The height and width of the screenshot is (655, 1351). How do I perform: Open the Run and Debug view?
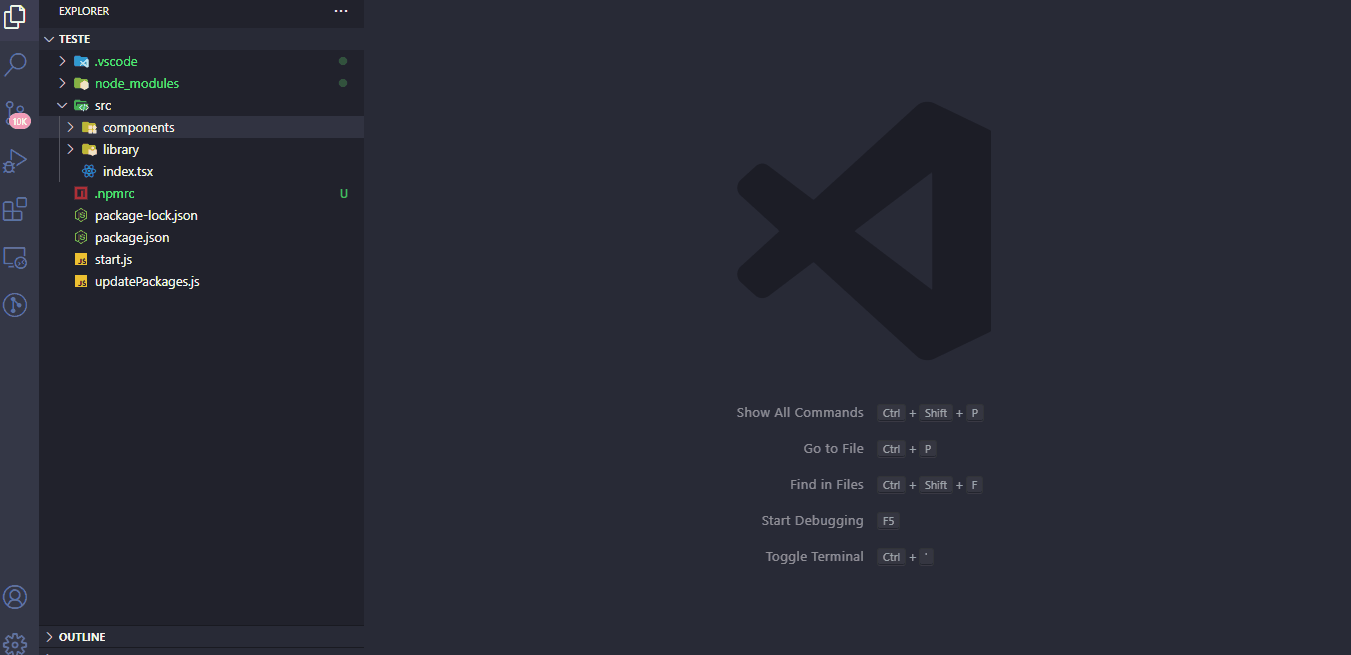(15, 161)
